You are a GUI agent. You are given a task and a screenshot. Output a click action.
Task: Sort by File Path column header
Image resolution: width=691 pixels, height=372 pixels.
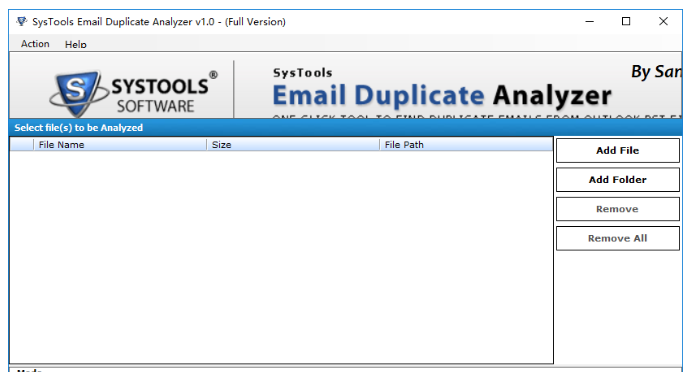pyautogui.click(x=466, y=145)
